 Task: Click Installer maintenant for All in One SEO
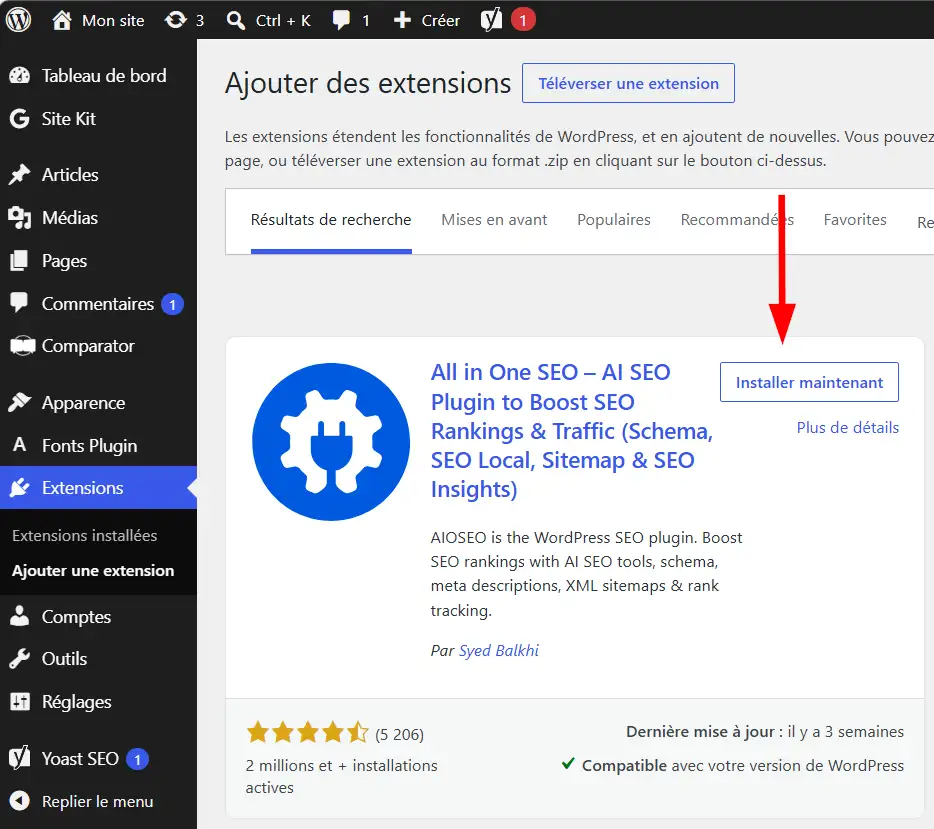(809, 382)
